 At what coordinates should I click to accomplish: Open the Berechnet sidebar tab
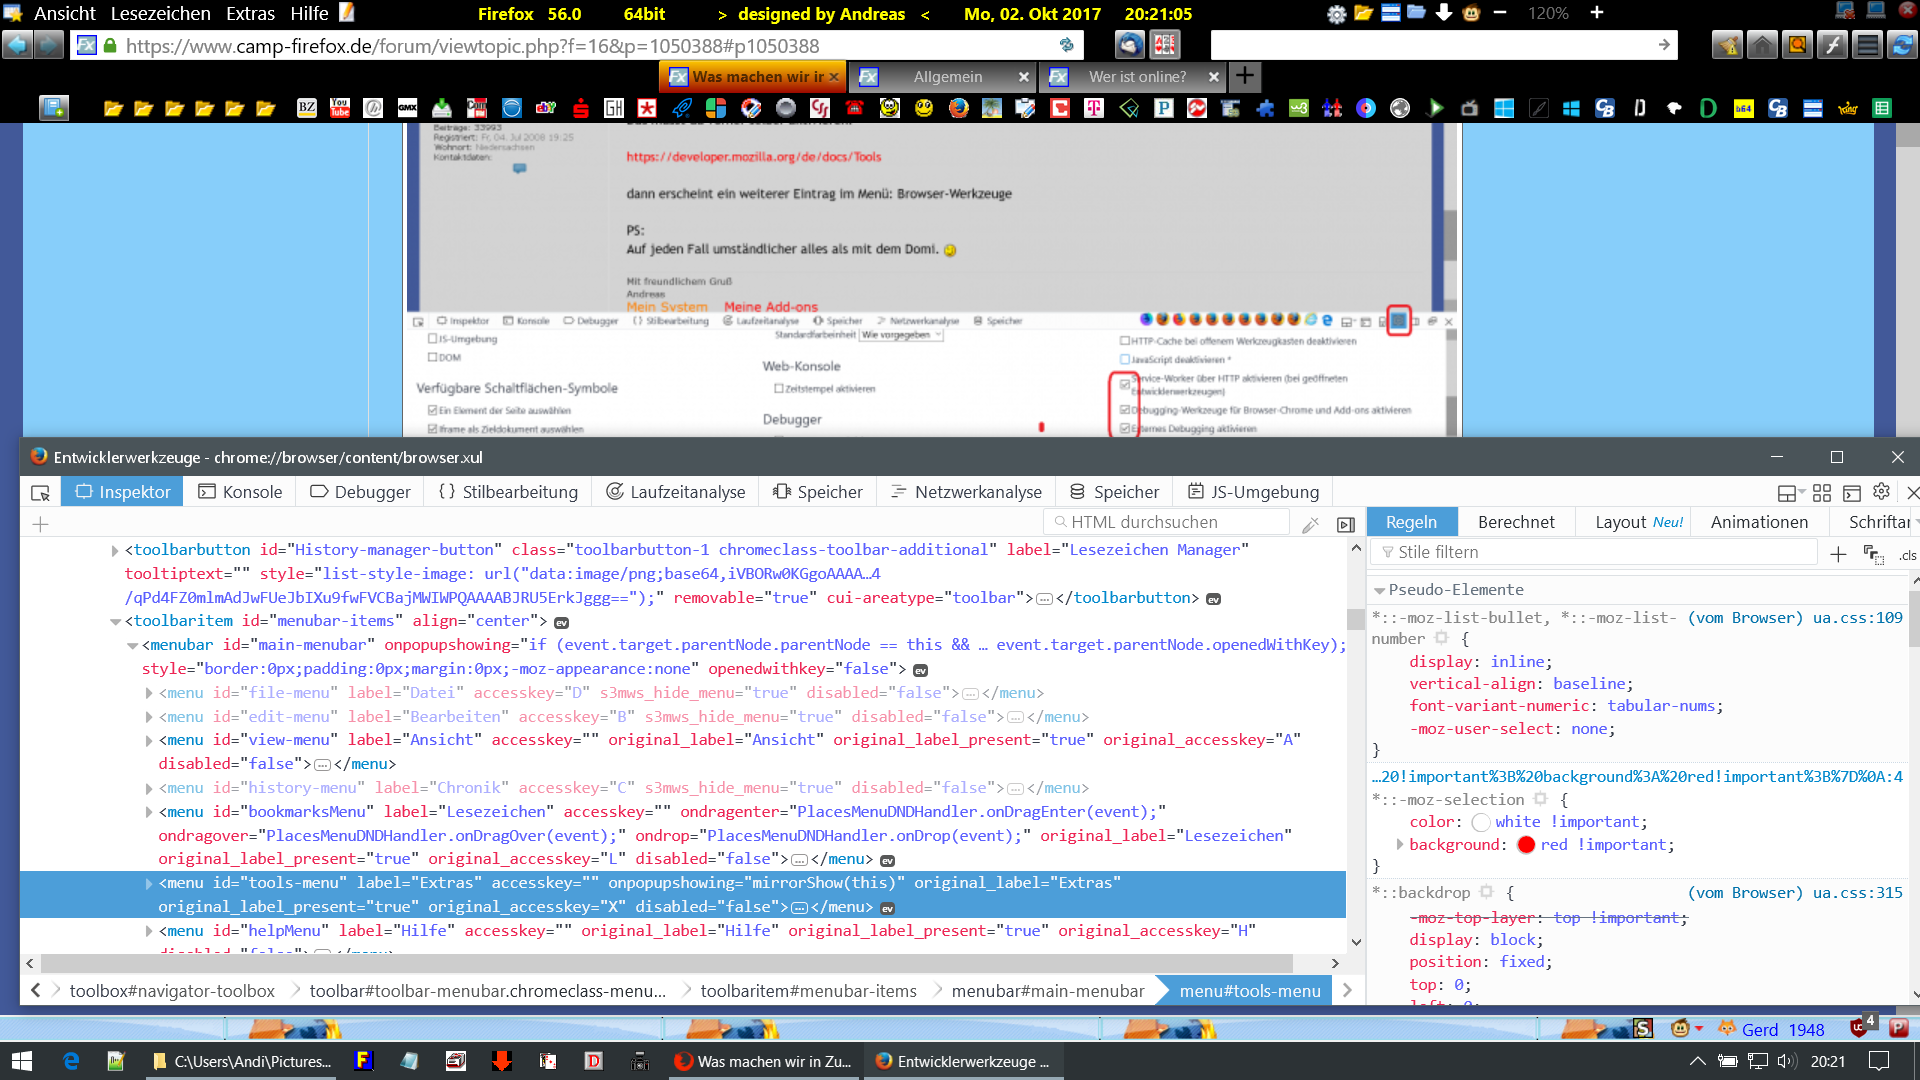1516,522
